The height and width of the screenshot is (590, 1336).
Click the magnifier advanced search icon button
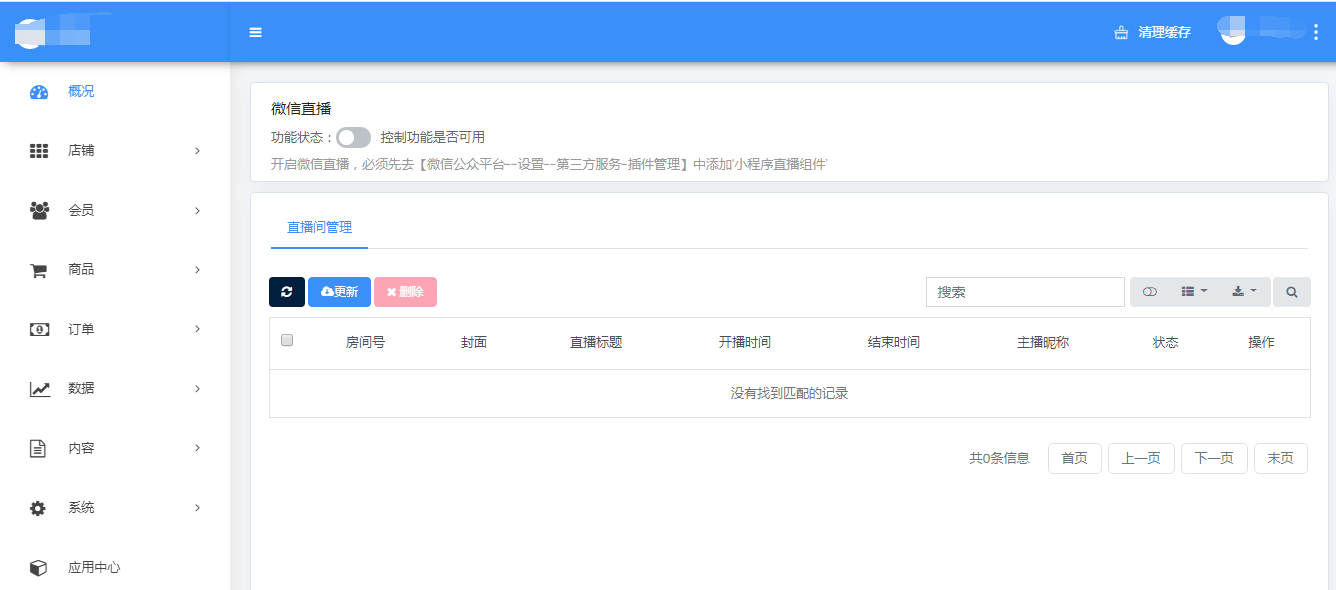[1291, 292]
